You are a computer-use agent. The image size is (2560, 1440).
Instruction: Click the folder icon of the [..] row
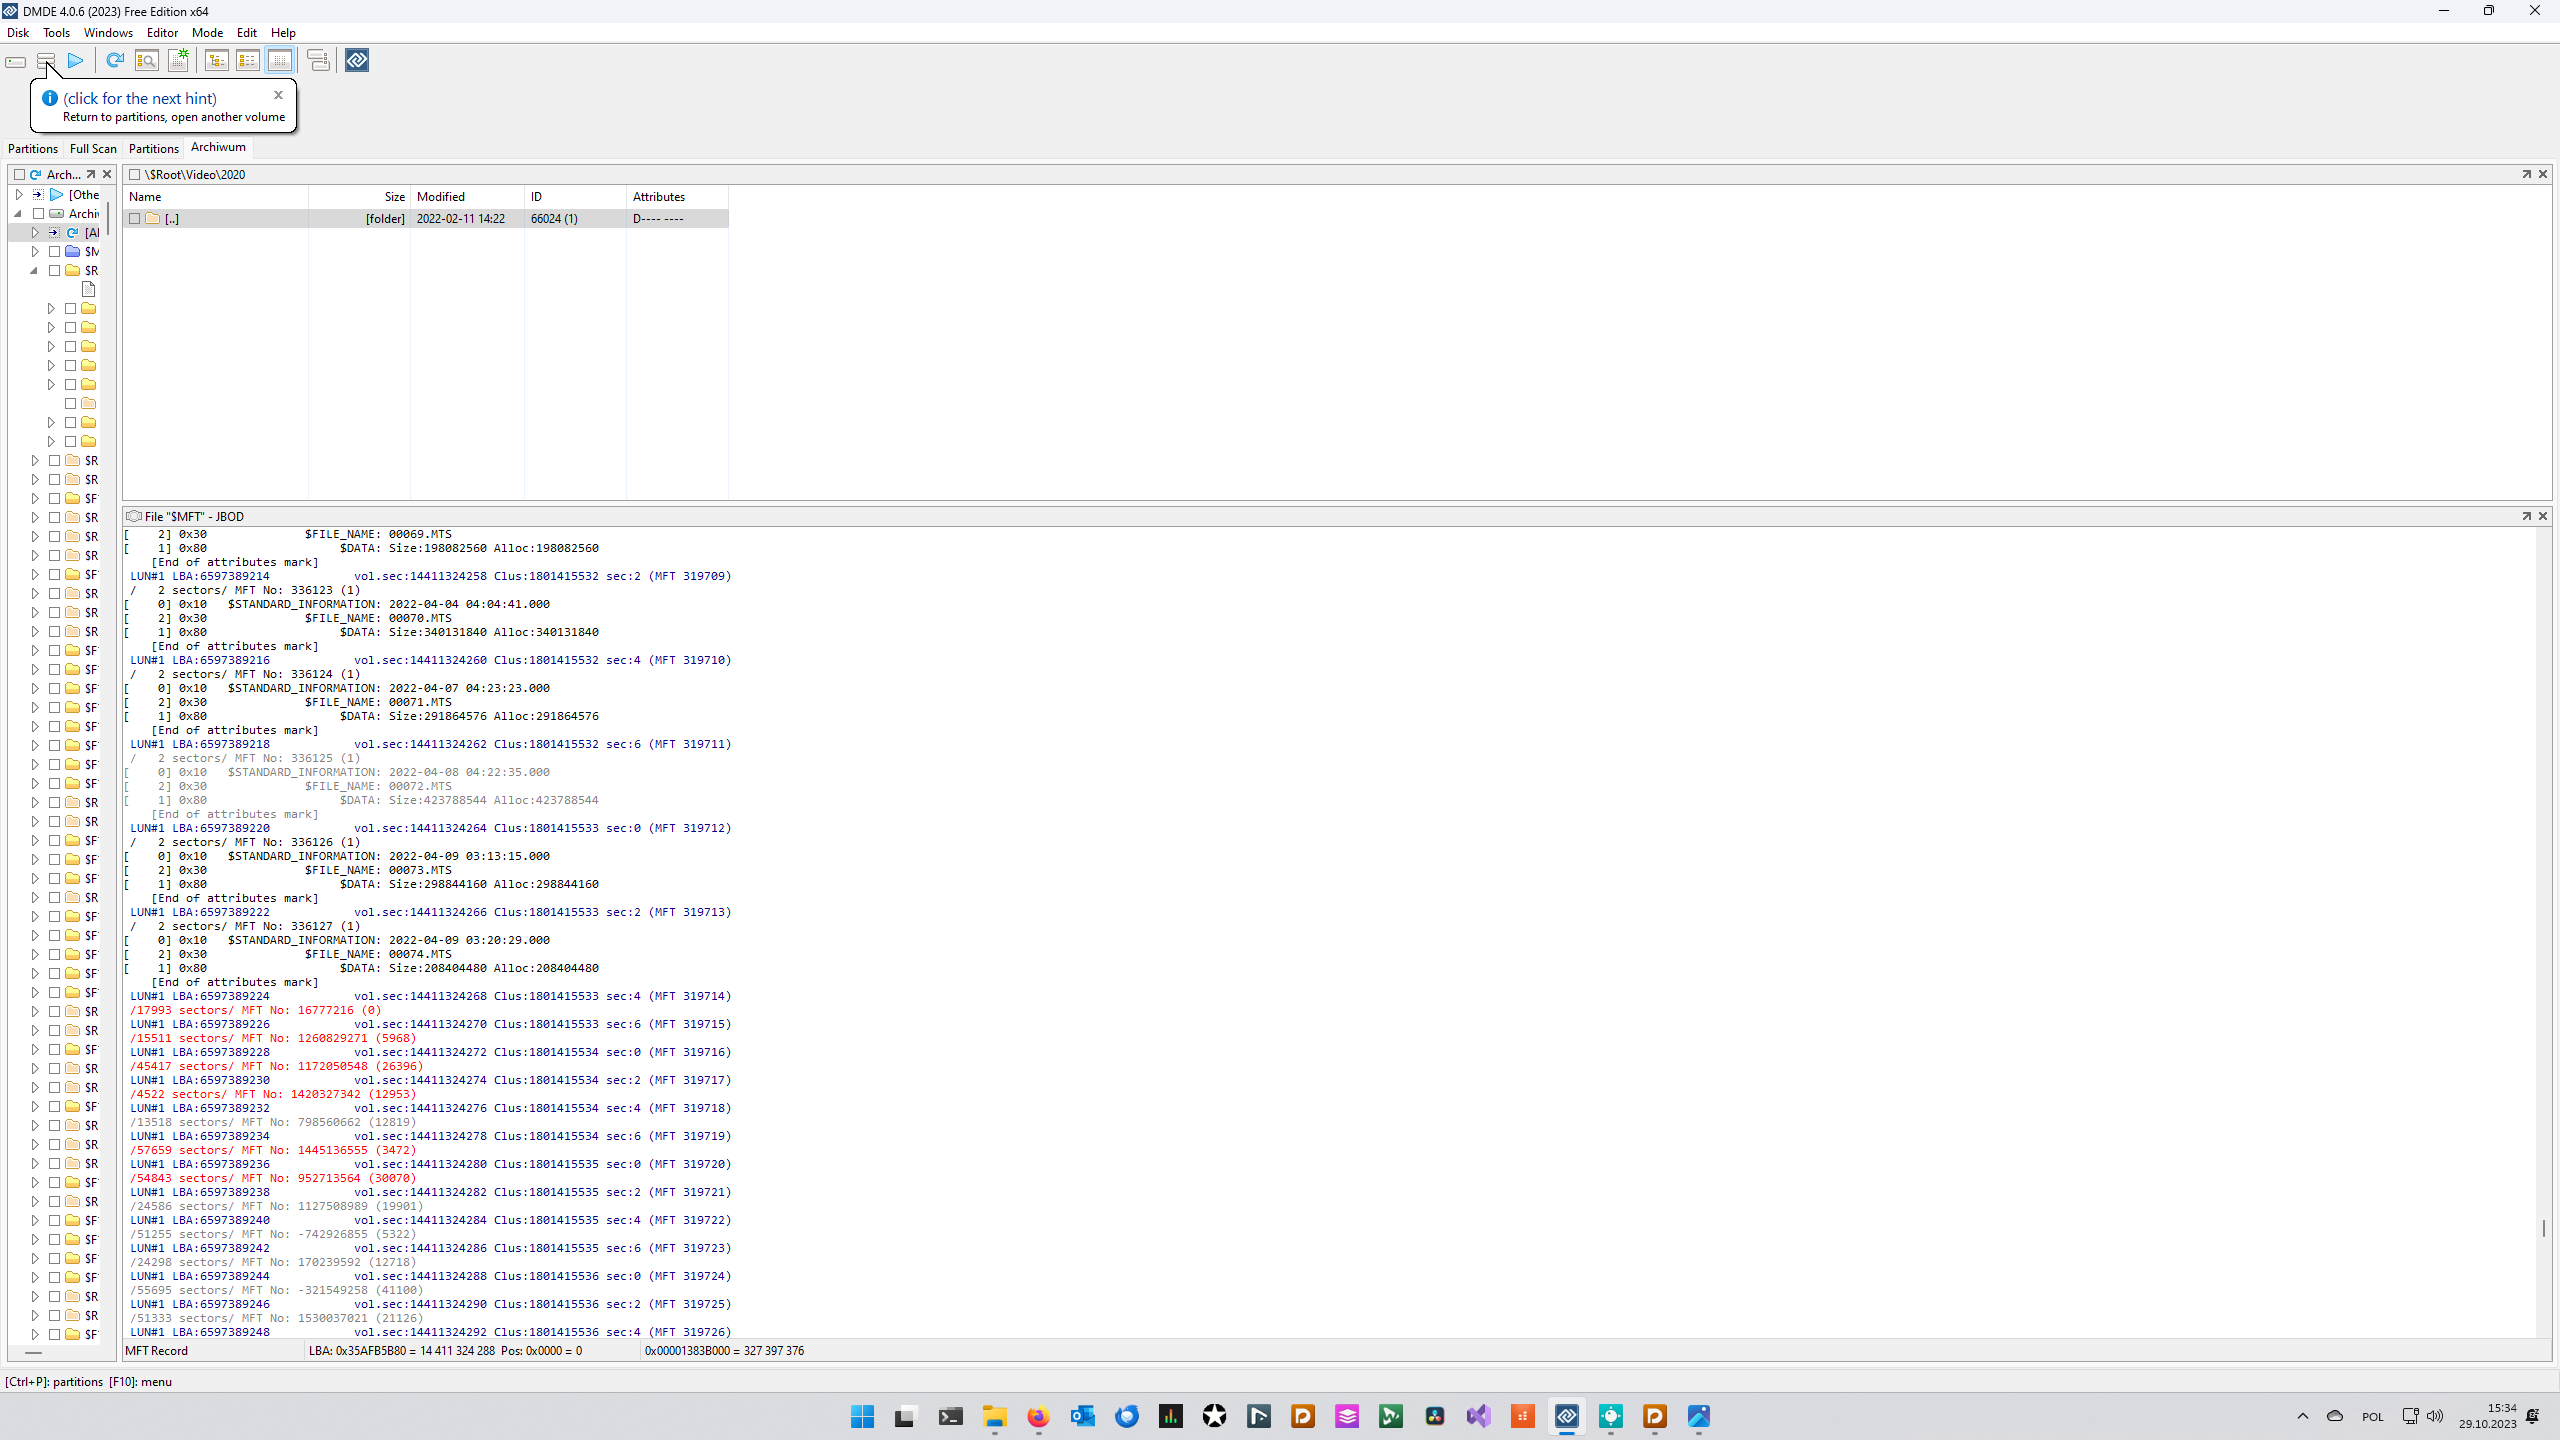point(153,218)
